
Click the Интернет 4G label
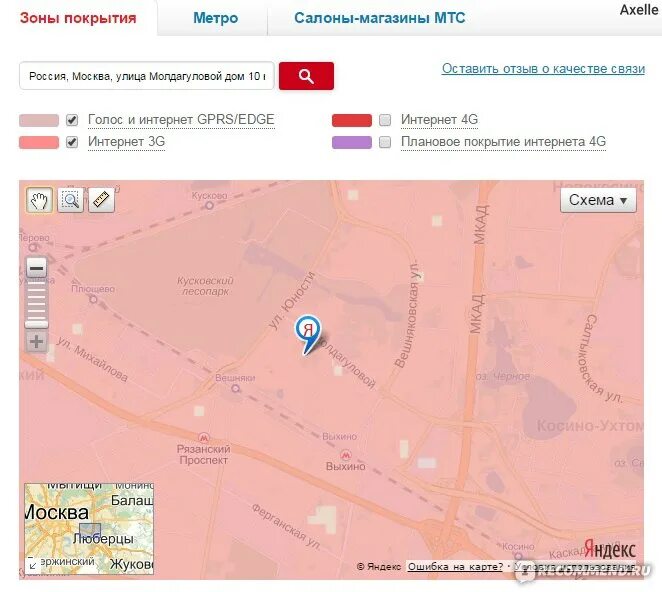point(440,120)
